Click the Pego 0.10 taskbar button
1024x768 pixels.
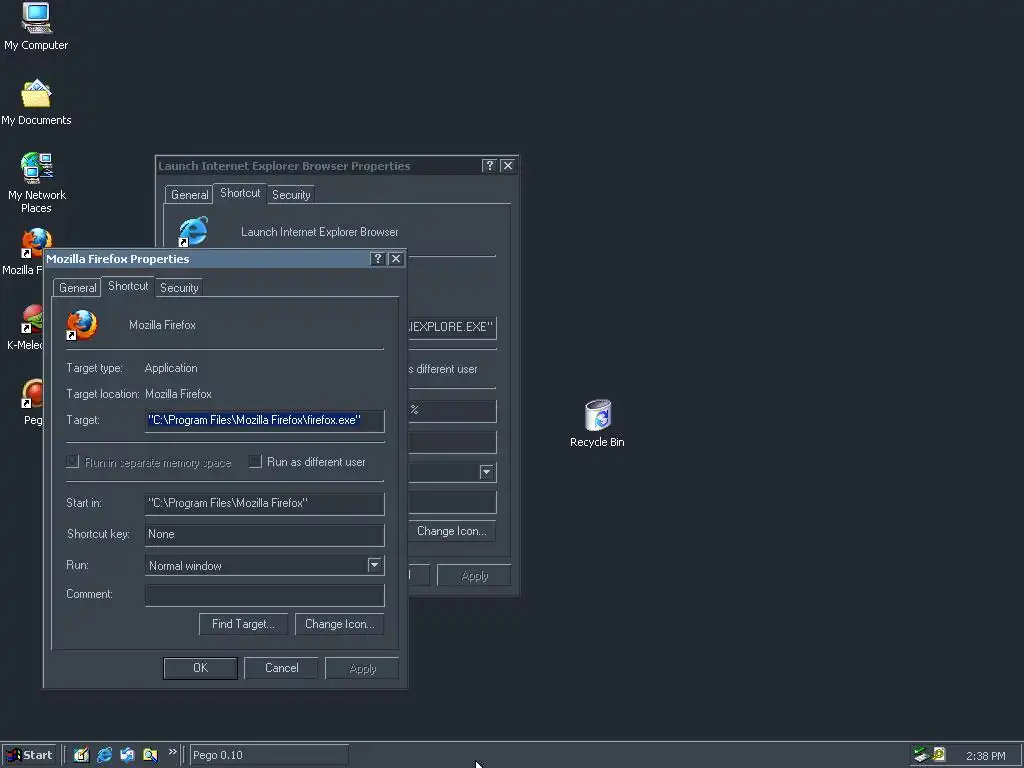[x=268, y=755]
